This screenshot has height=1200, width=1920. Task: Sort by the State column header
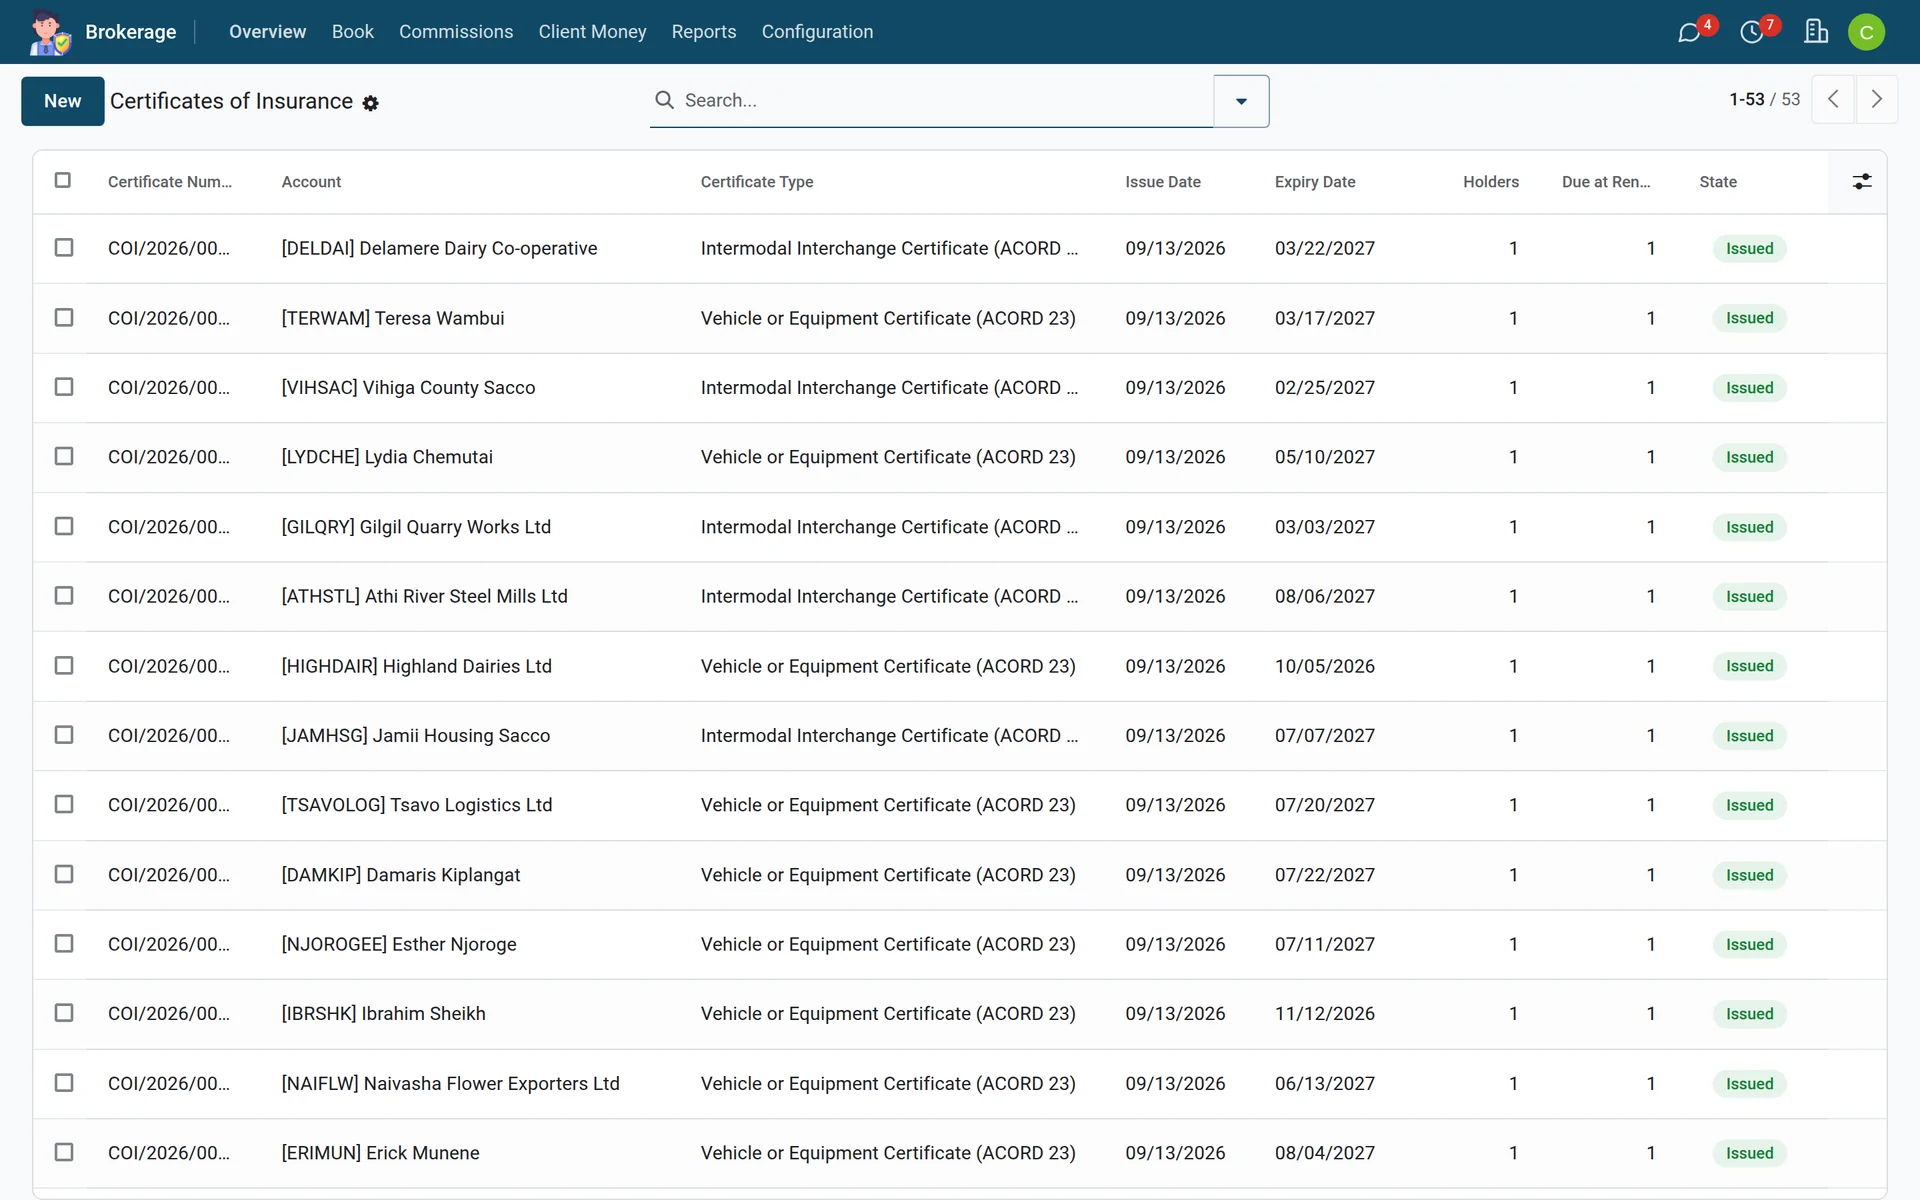point(1717,182)
